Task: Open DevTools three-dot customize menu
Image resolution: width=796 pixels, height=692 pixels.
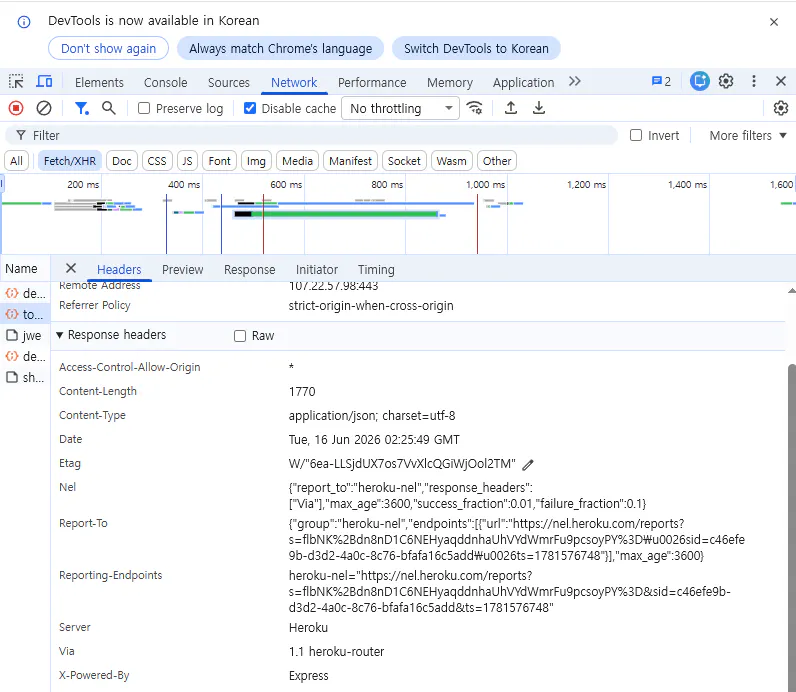Action: 754,81
